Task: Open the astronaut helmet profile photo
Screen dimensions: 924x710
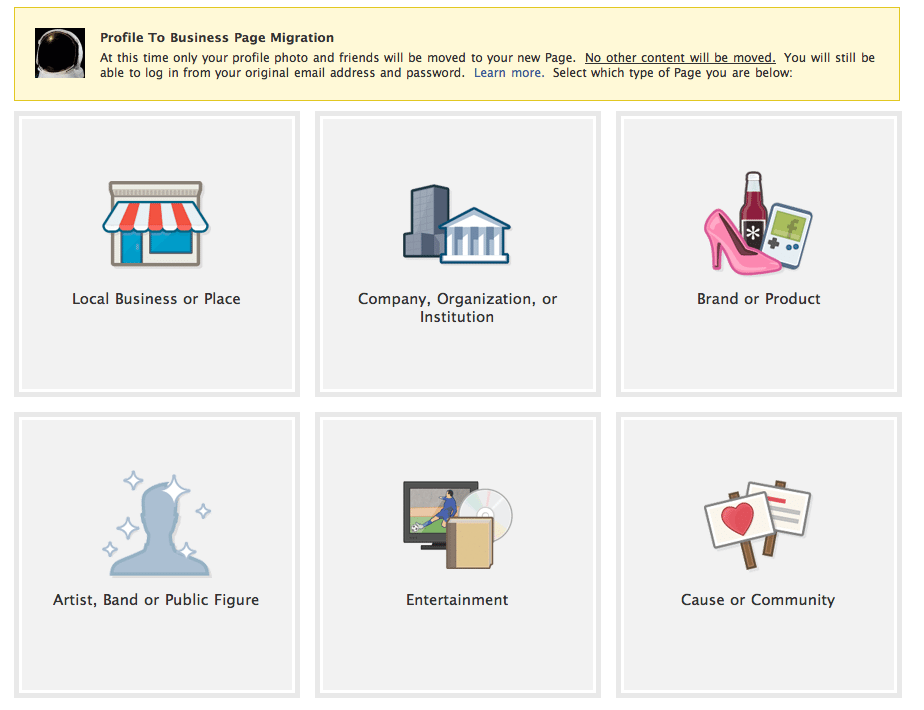Action: 60,53
